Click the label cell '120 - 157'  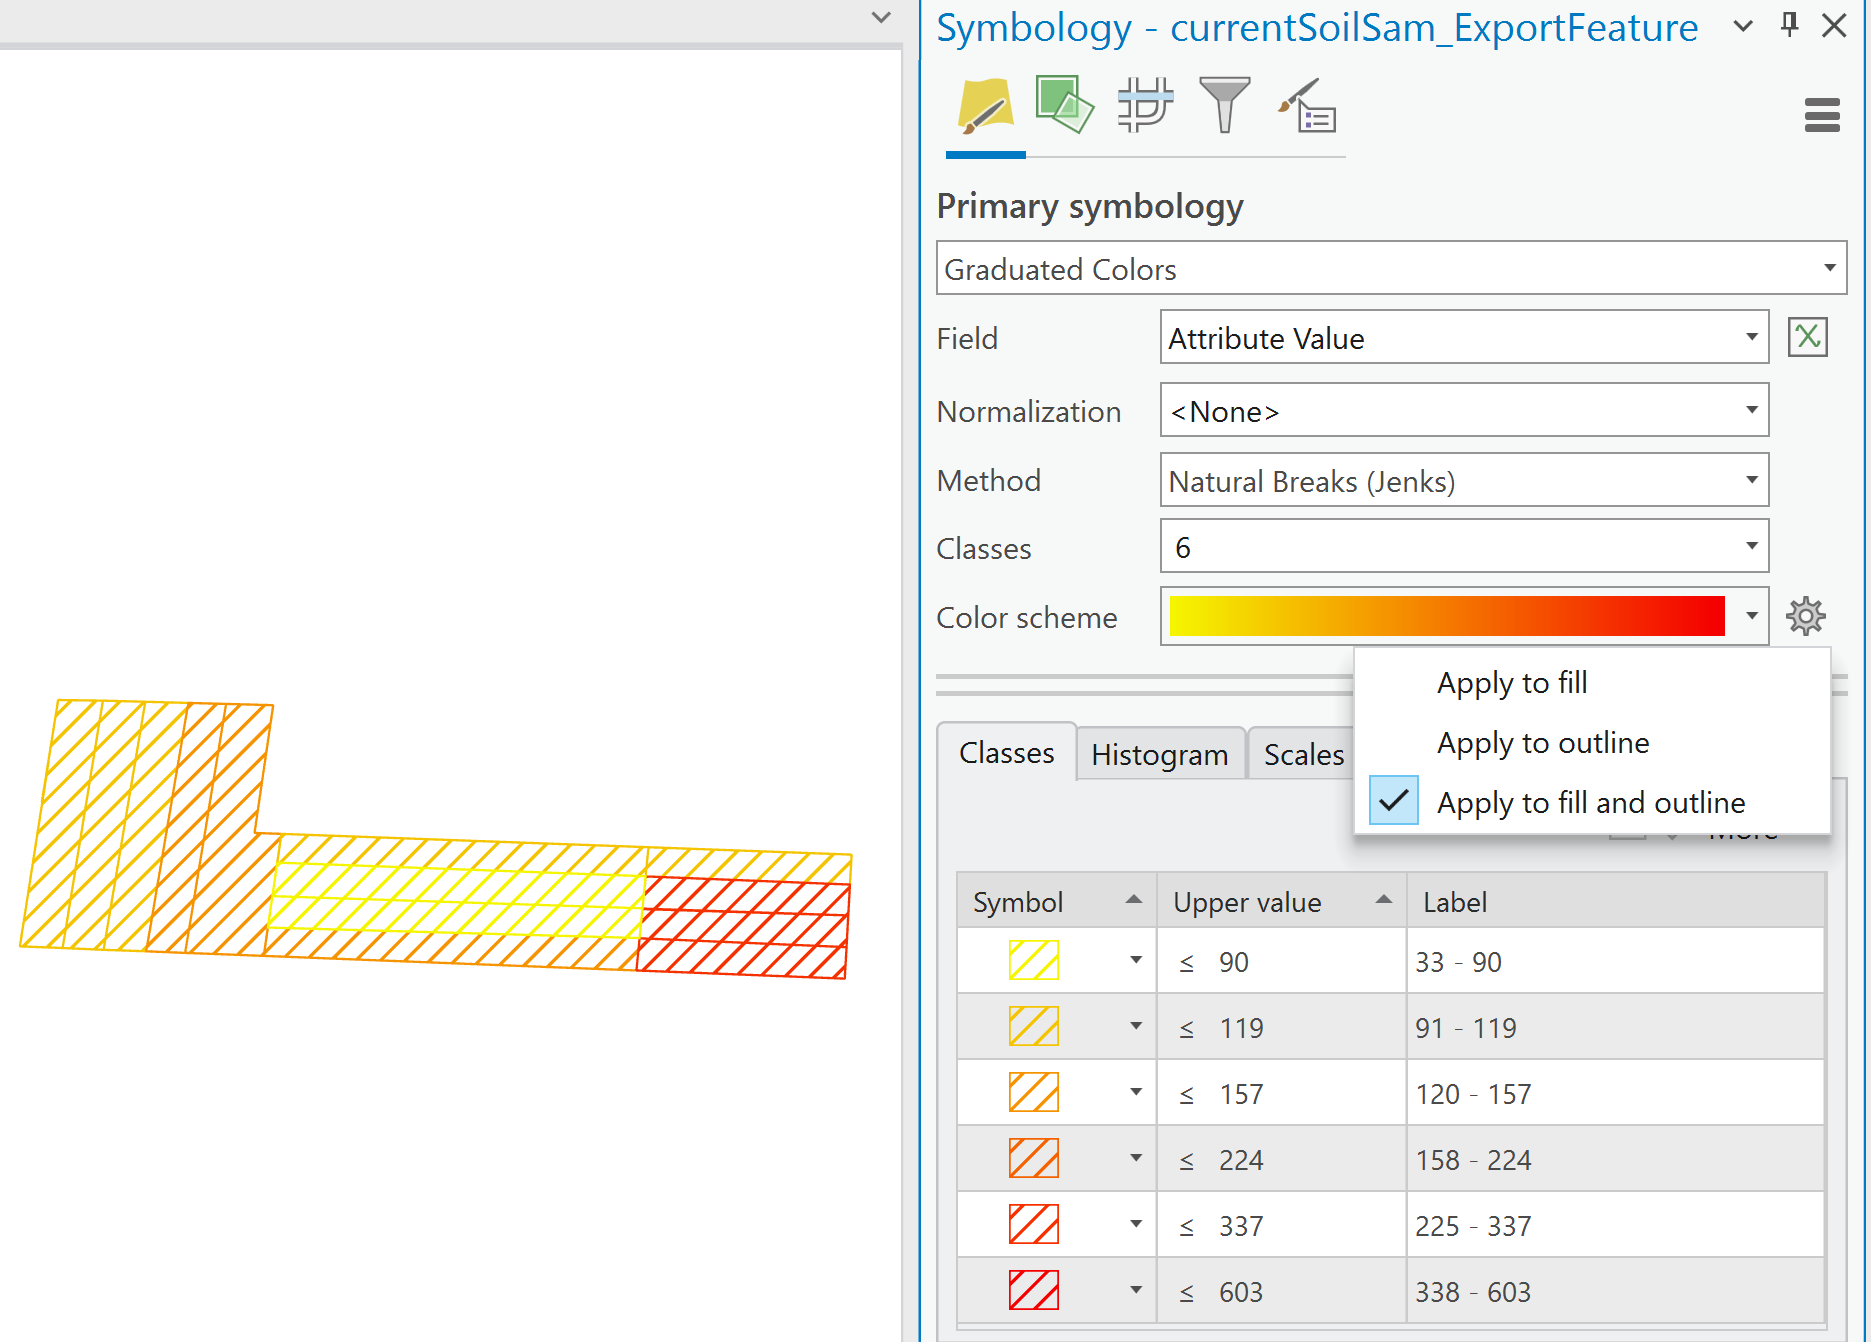tap(1616, 1093)
